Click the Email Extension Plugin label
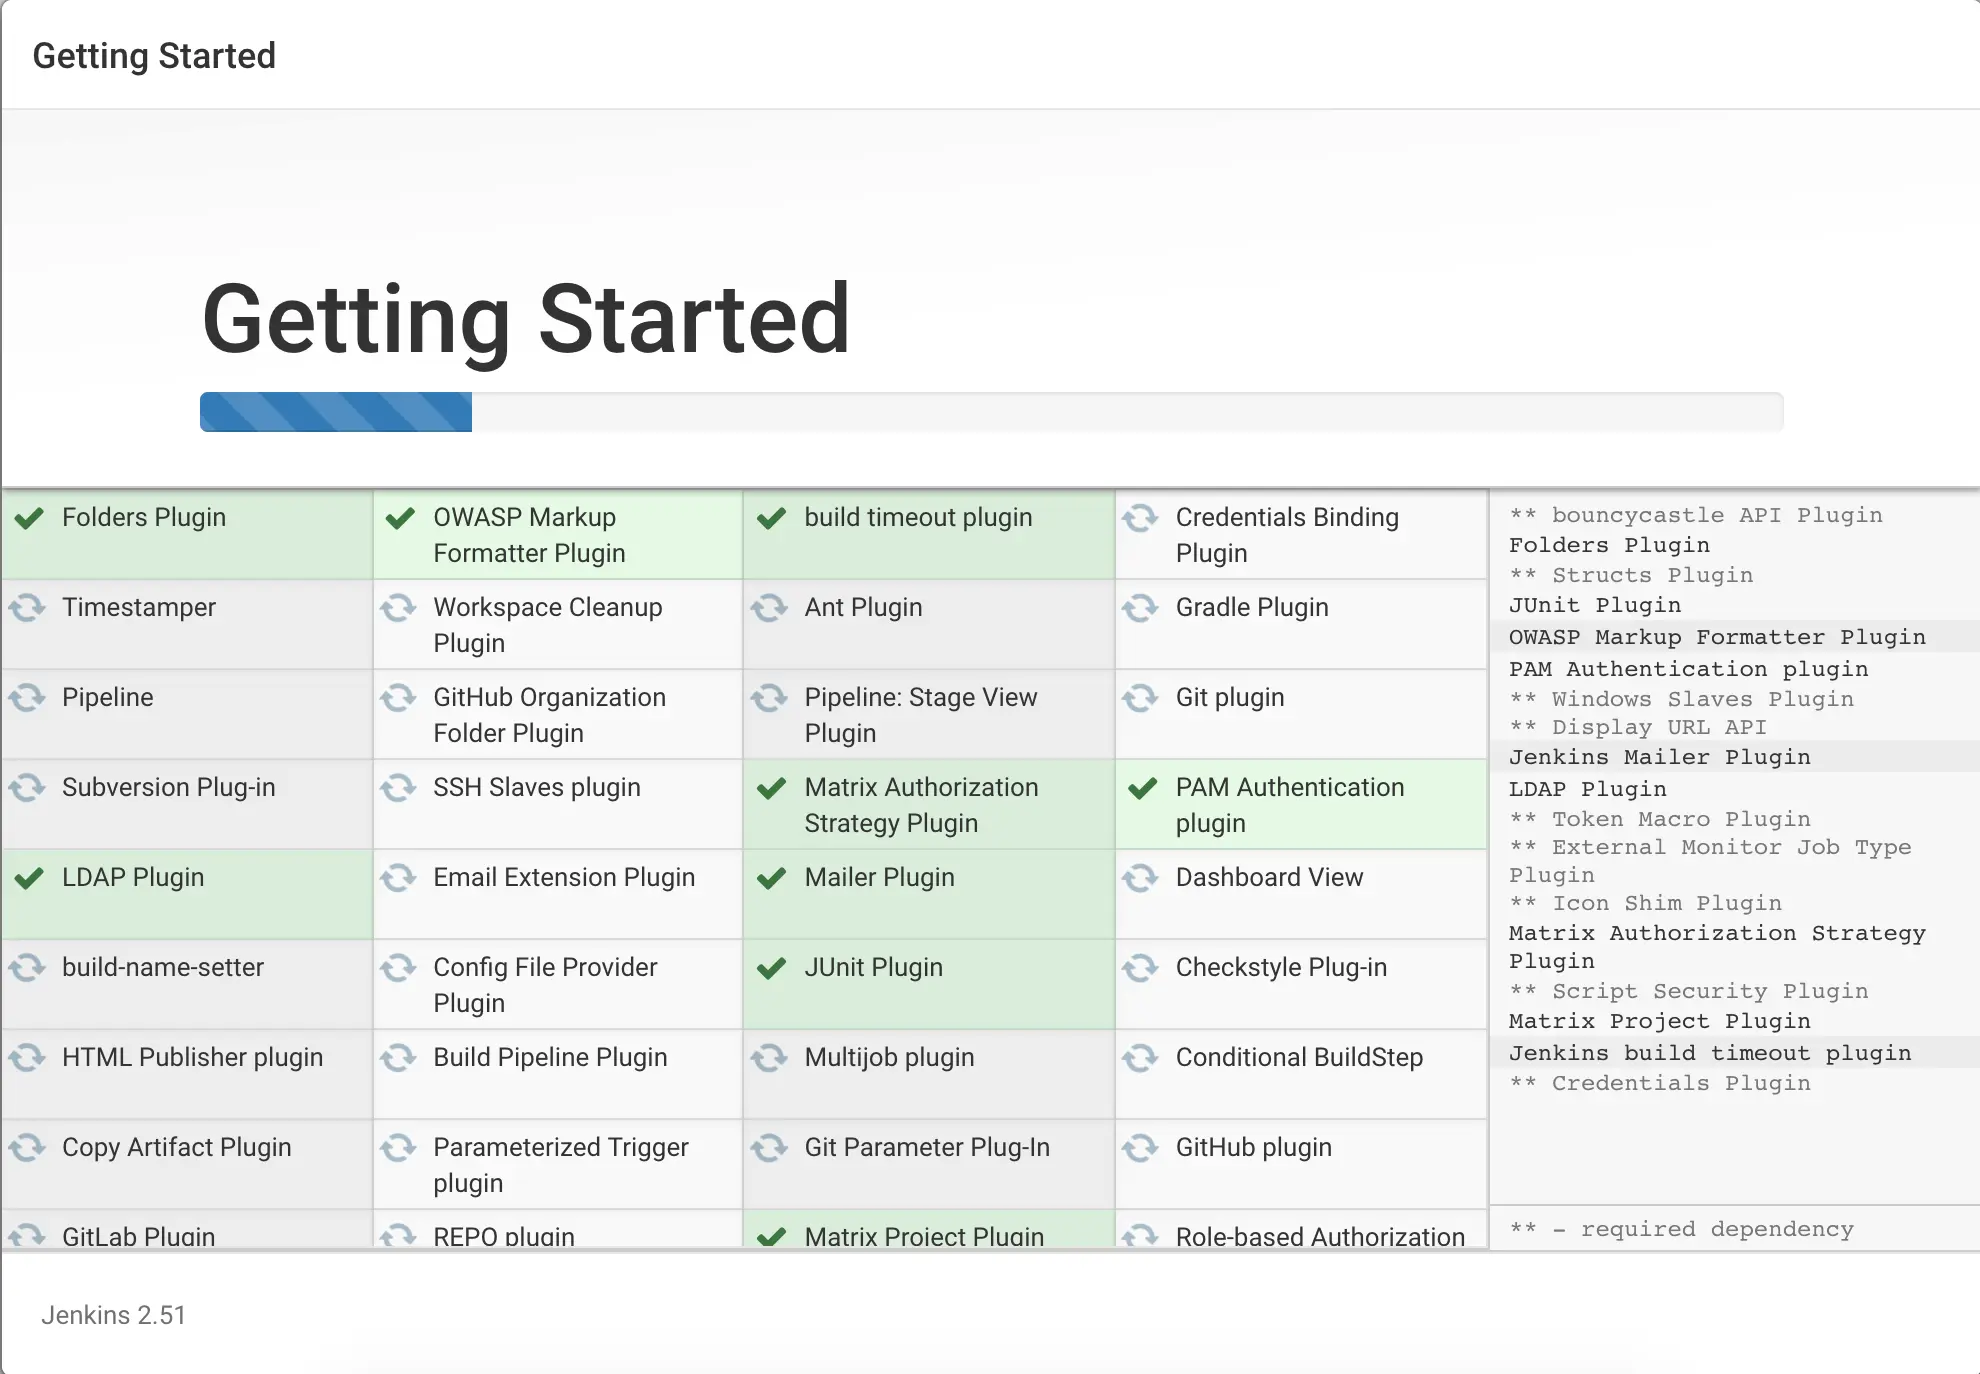 563,878
